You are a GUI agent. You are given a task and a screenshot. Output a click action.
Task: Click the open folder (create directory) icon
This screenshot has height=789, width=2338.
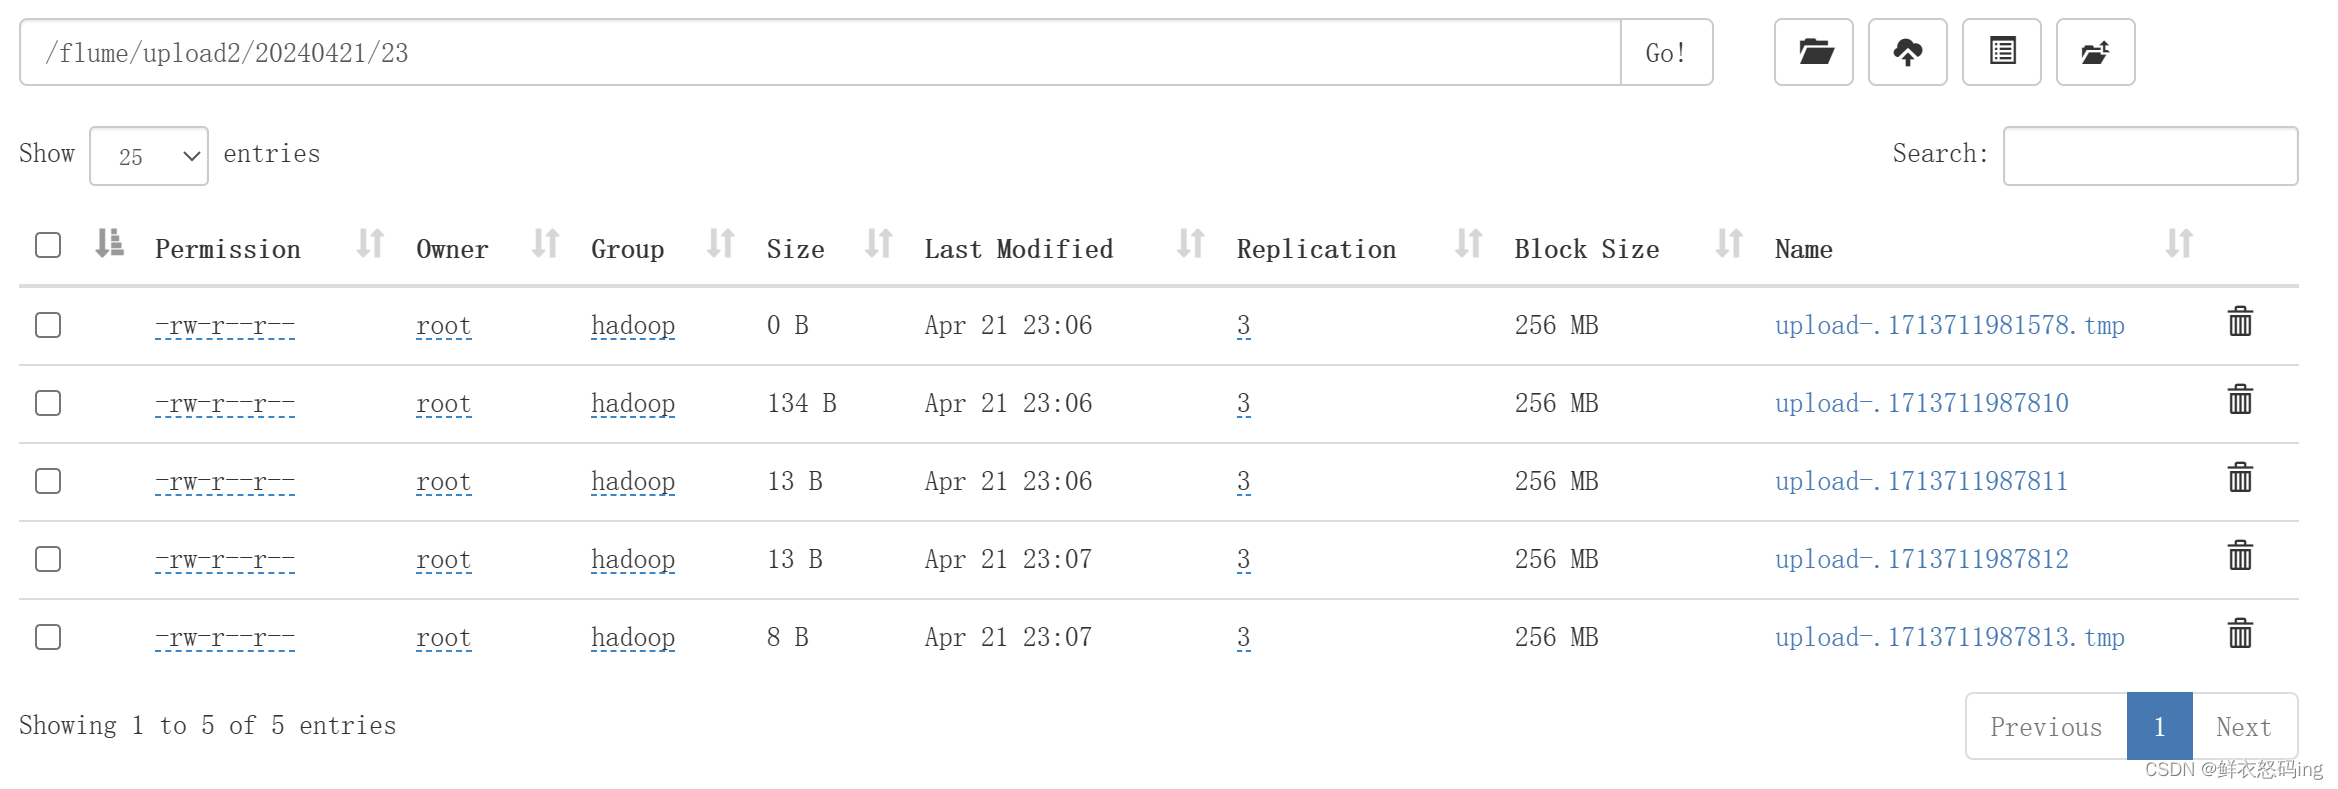[1814, 52]
